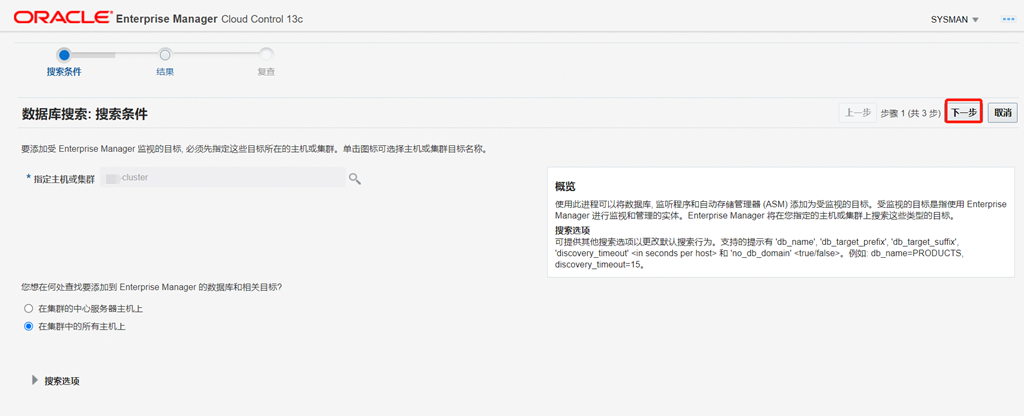Open the accessibility menu dots icon
1024x416 pixels.
[1008, 19]
